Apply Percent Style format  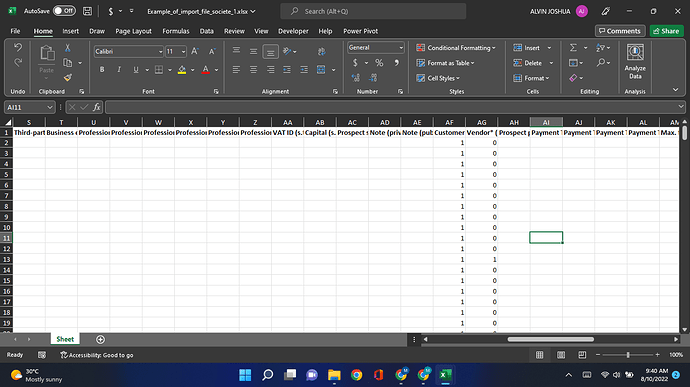point(379,63)
